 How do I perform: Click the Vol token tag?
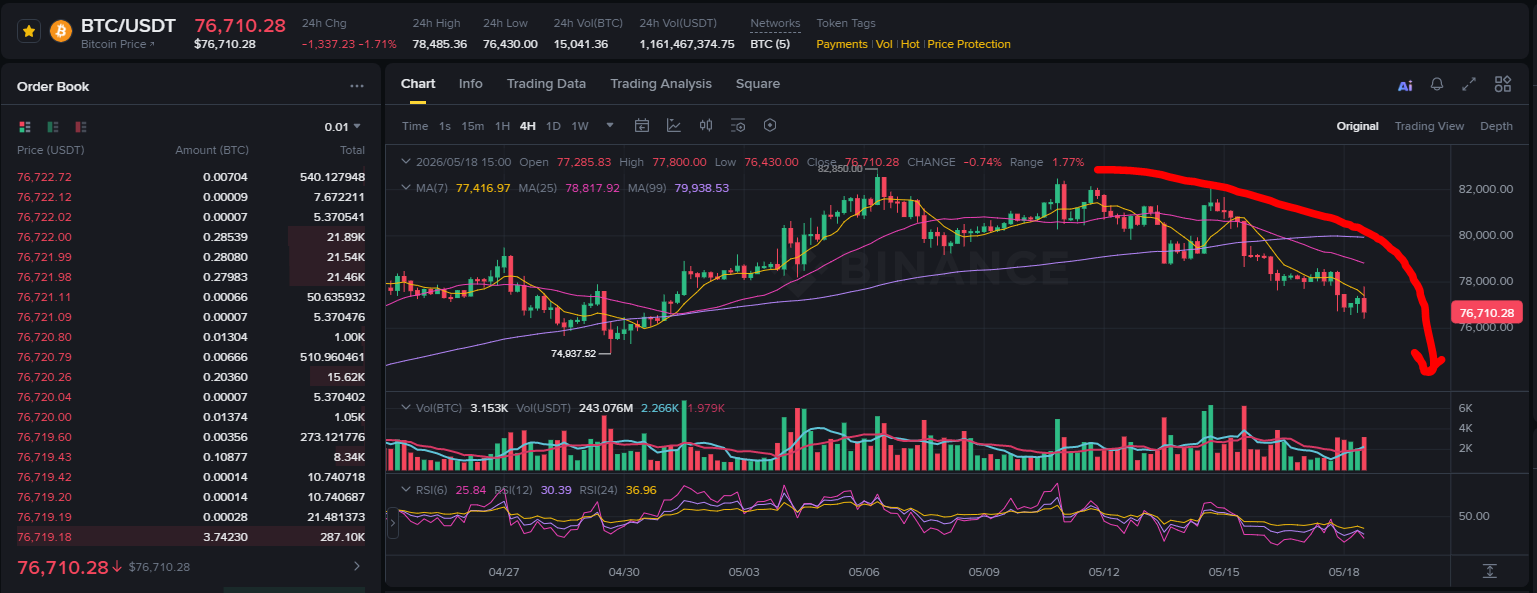[x=884, y=44]
